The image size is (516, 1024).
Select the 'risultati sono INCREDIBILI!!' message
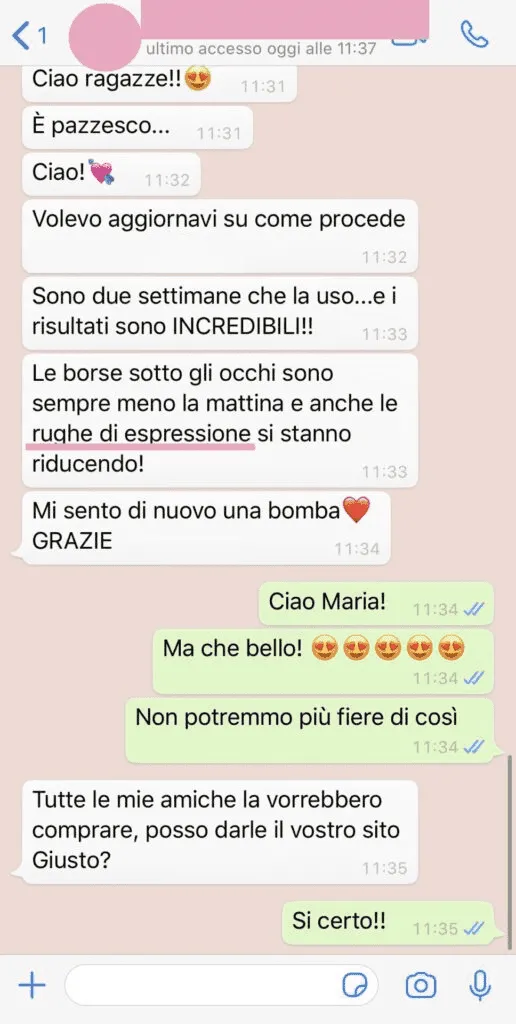tap(219, 313)
